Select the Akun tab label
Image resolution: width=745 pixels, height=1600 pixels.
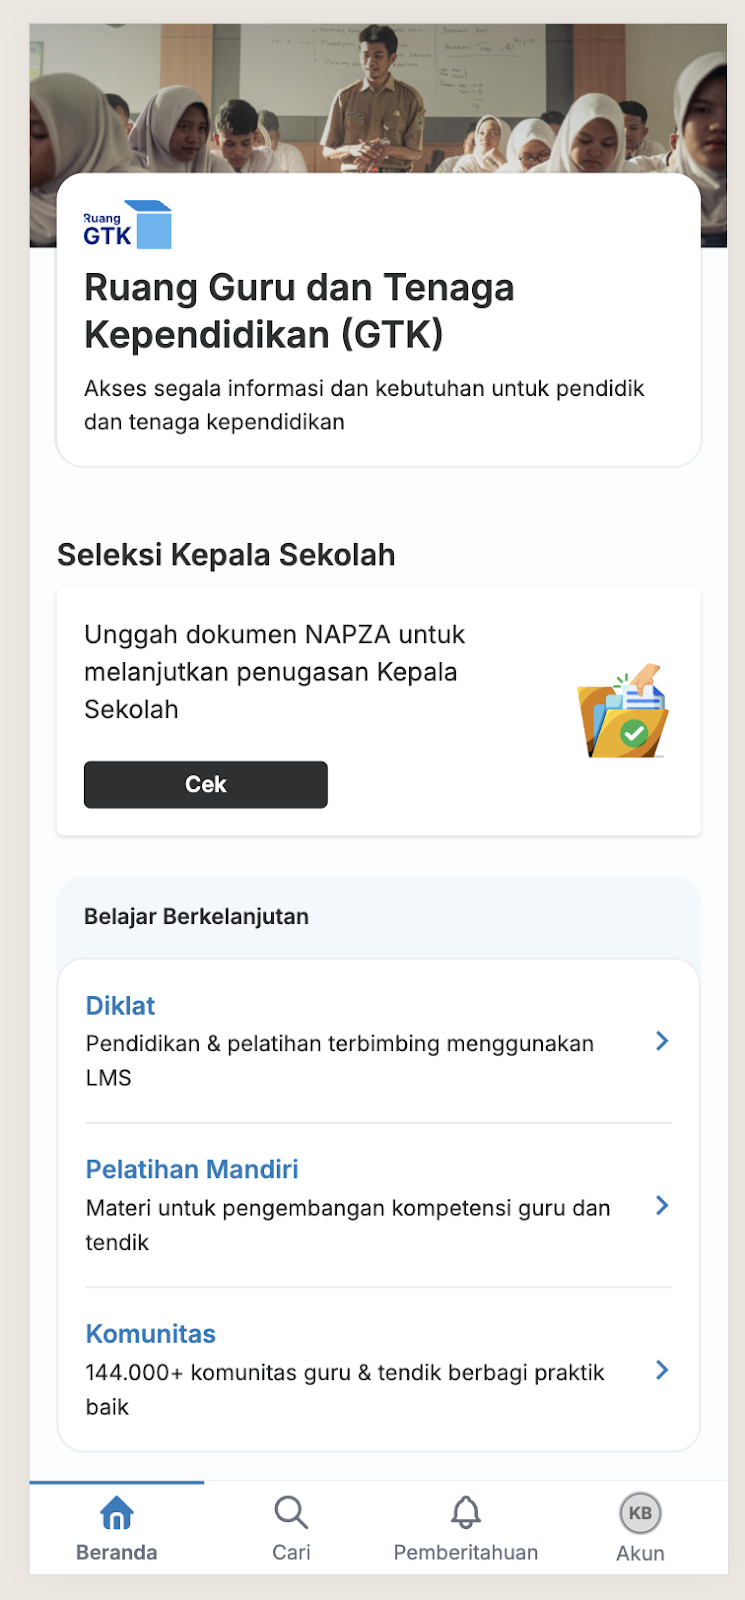[x=640, y=1554]
